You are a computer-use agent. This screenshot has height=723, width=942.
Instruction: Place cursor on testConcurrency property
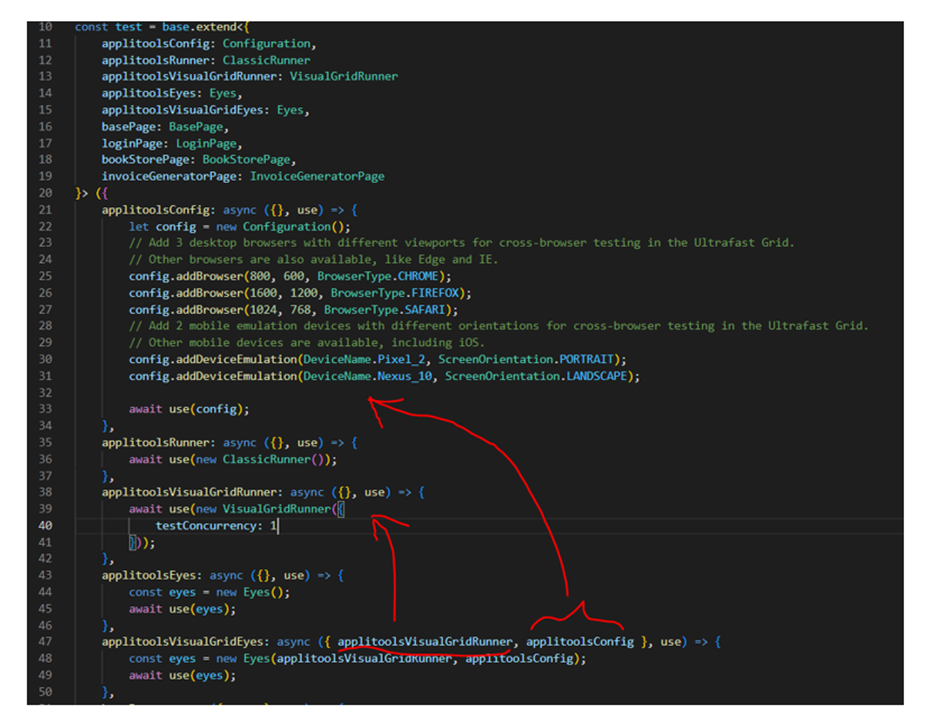[208, 525]
